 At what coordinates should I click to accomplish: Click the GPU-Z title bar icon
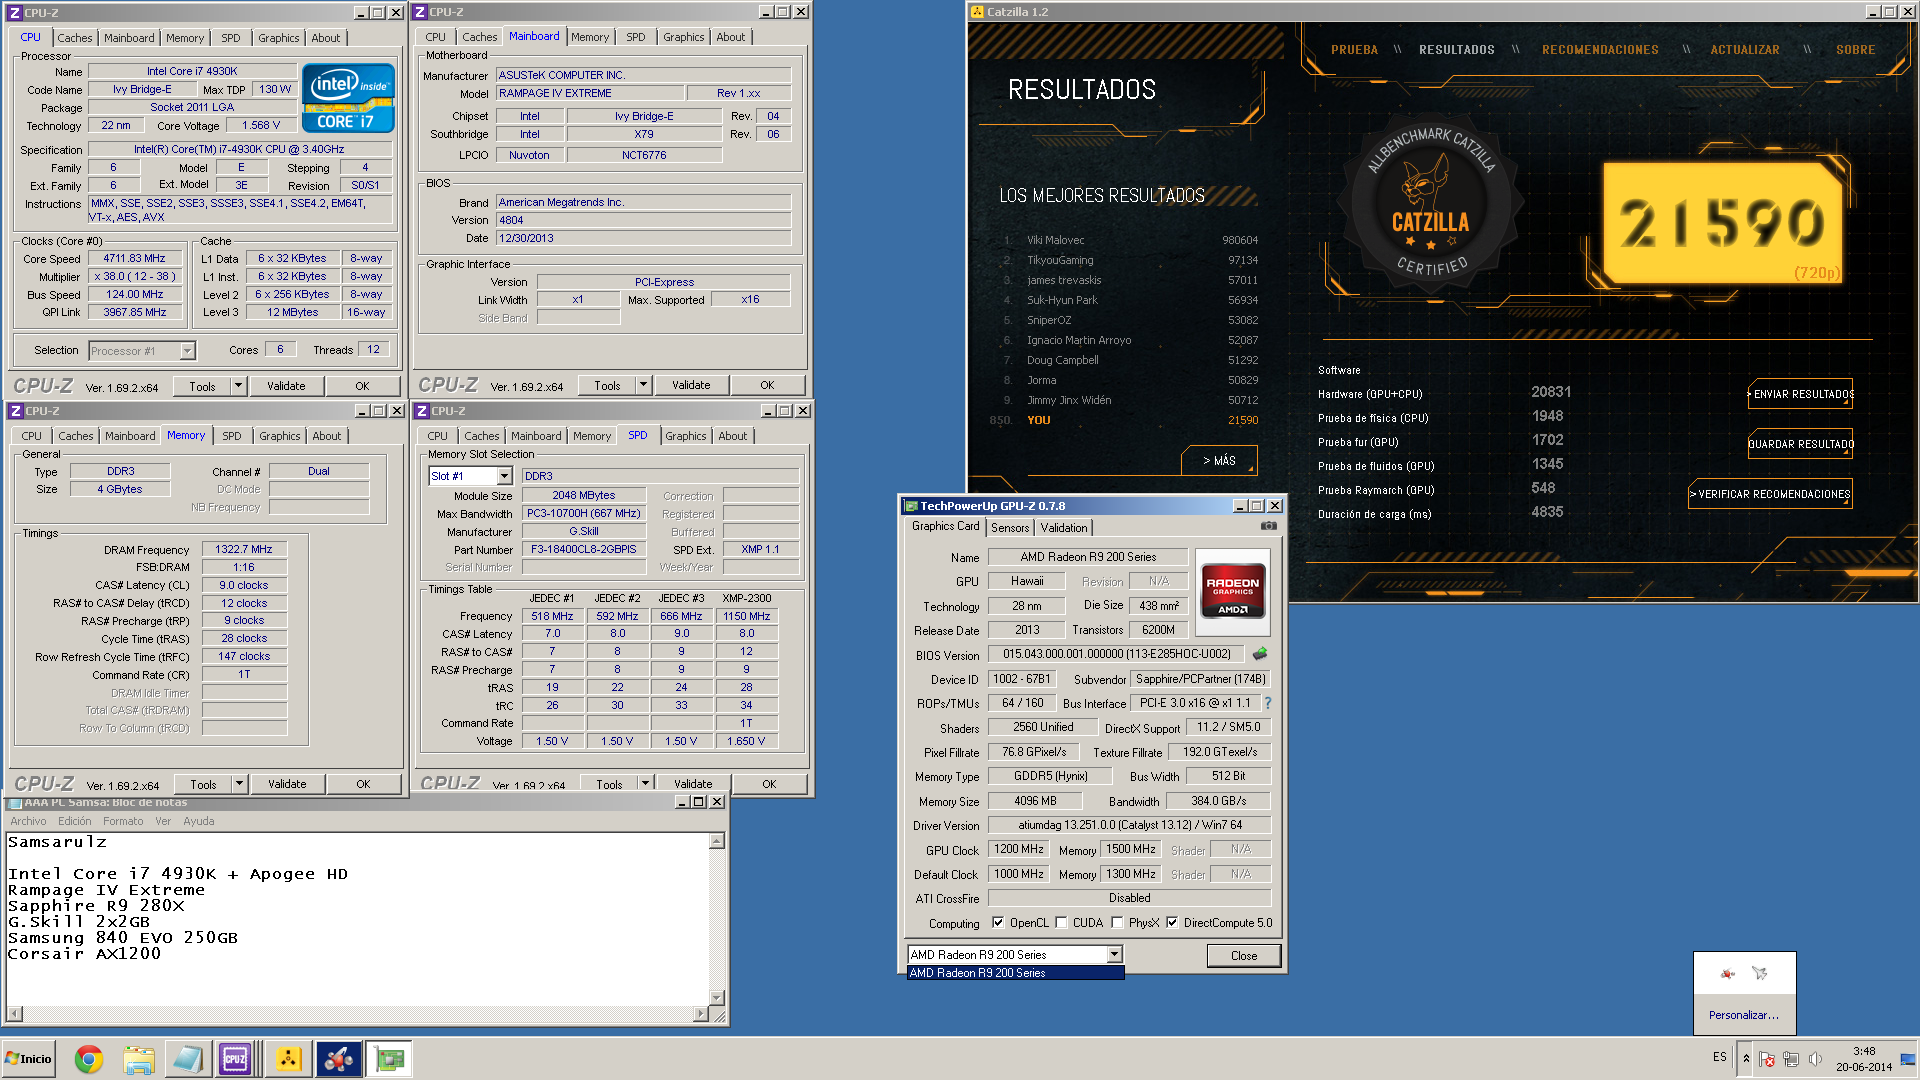click(910, 506)
